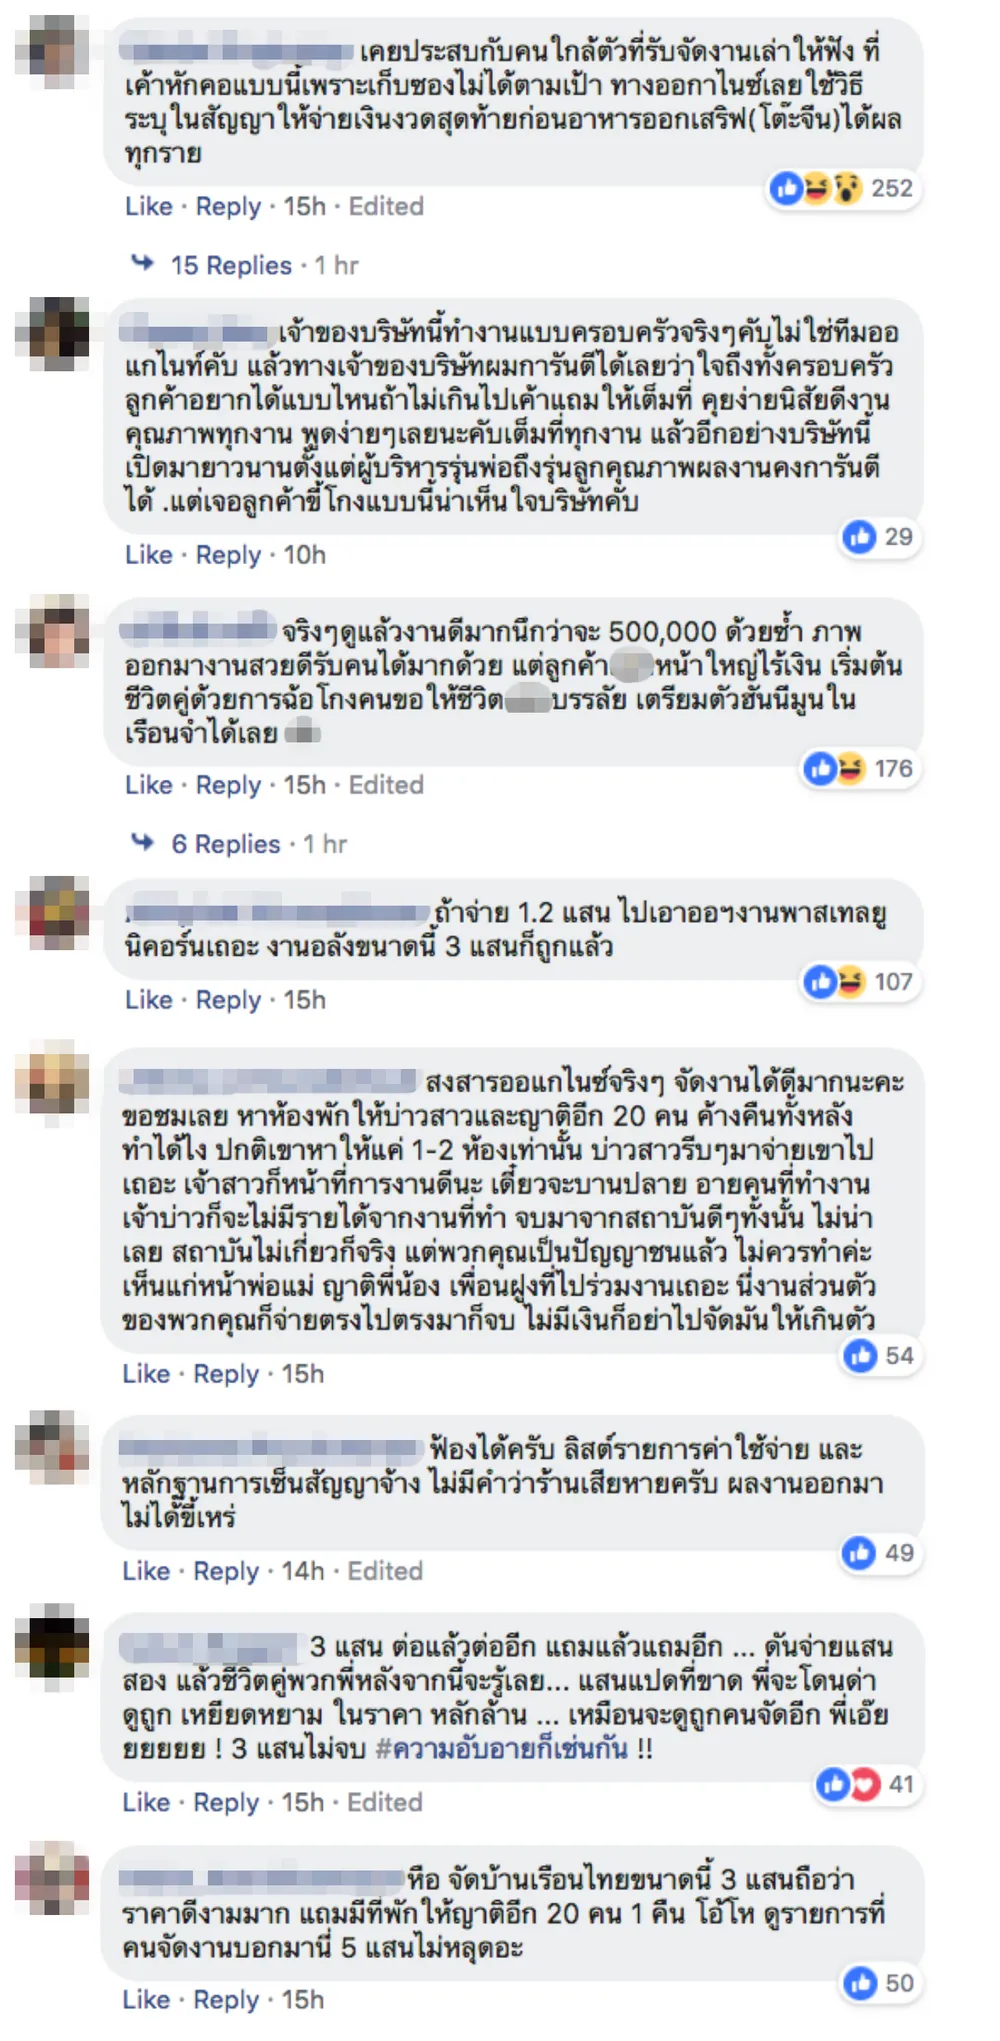Reply to the 1.2 แสน comment
The height and width of the screenshot is (2041, 1000).
tap(228, 1000)
